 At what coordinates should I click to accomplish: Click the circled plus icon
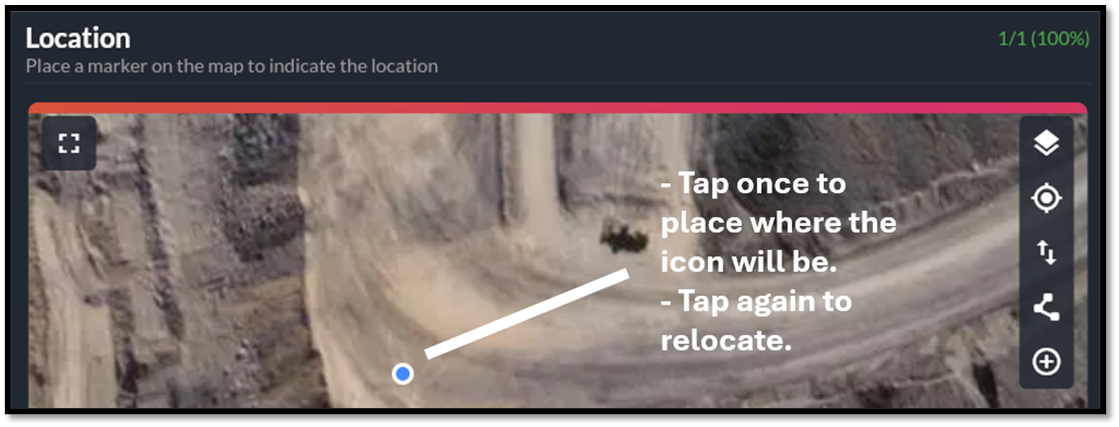tap(1046, 362)
